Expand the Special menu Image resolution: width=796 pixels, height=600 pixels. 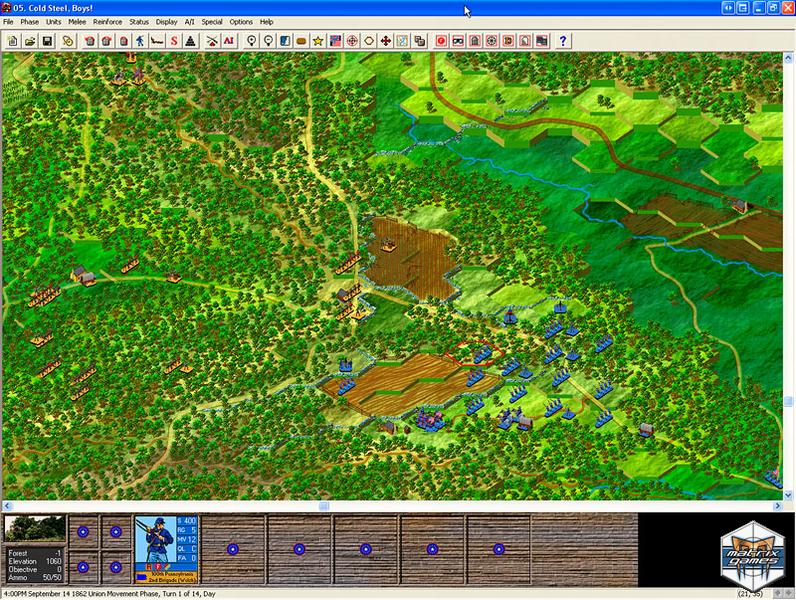coord(212,21)
